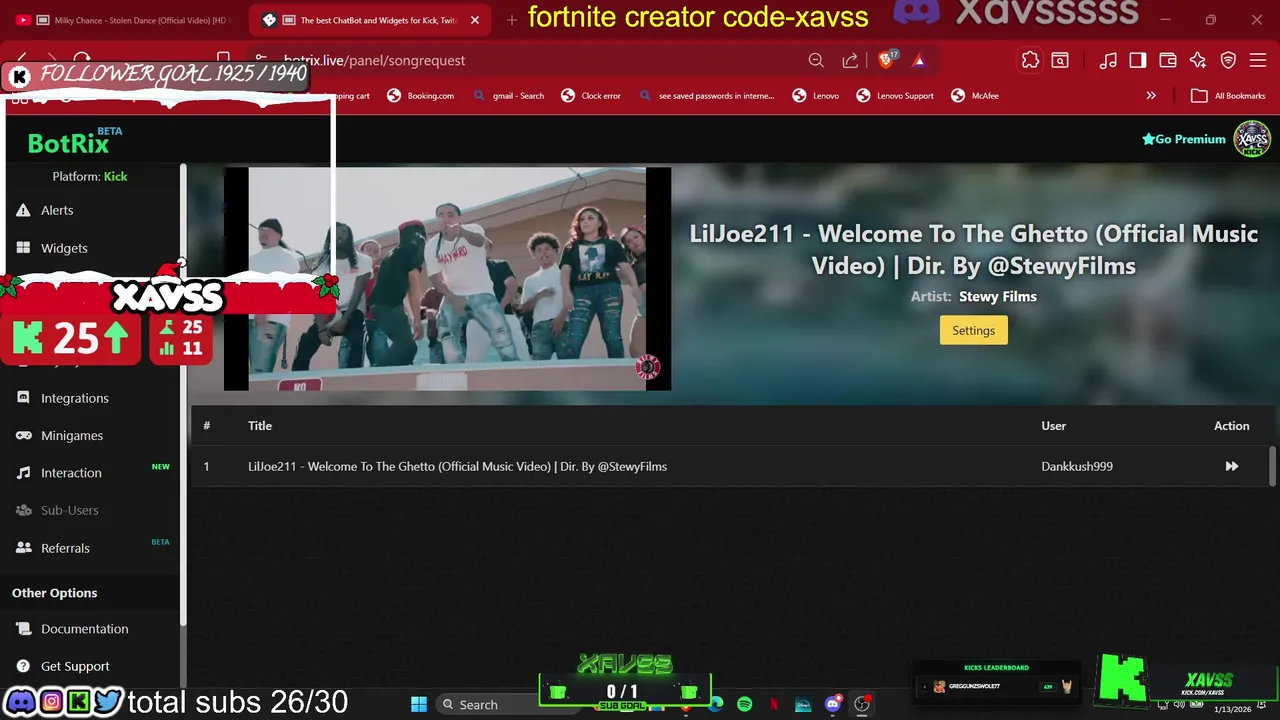
Task: Open a new browser tab
Action: (511, 20)
